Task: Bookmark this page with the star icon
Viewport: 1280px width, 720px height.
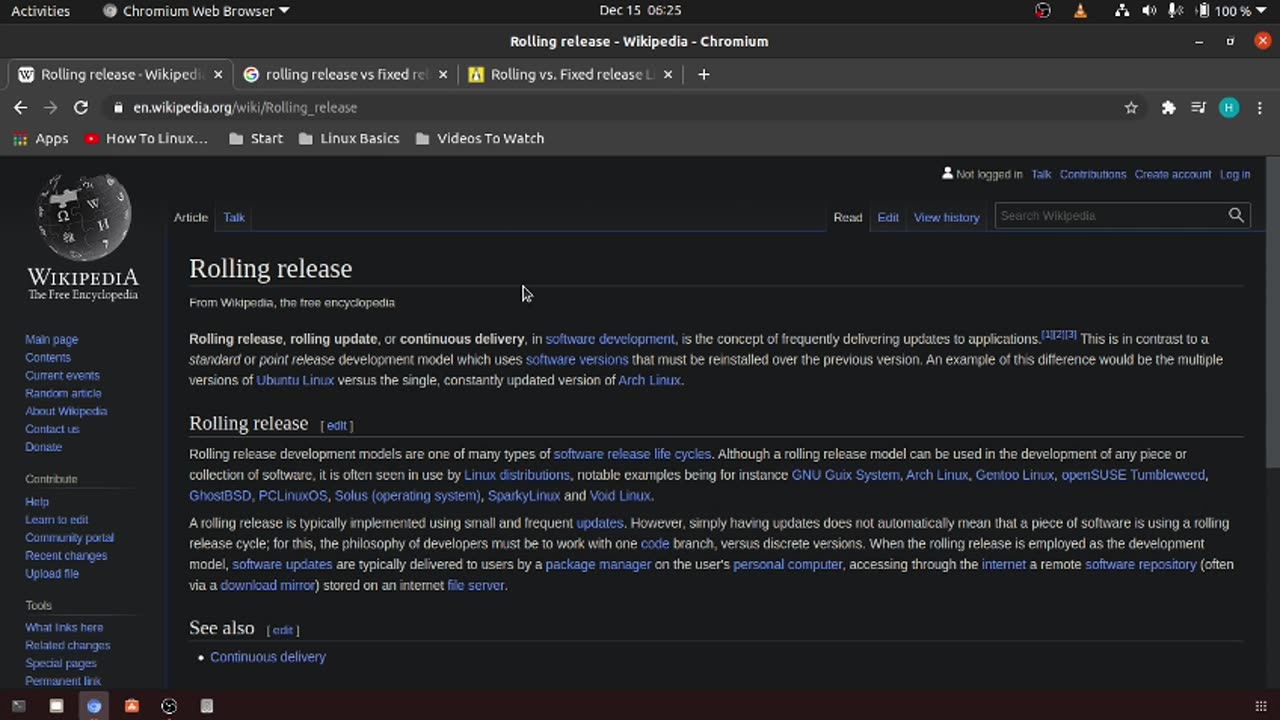Action: [x=1131, y=108]
